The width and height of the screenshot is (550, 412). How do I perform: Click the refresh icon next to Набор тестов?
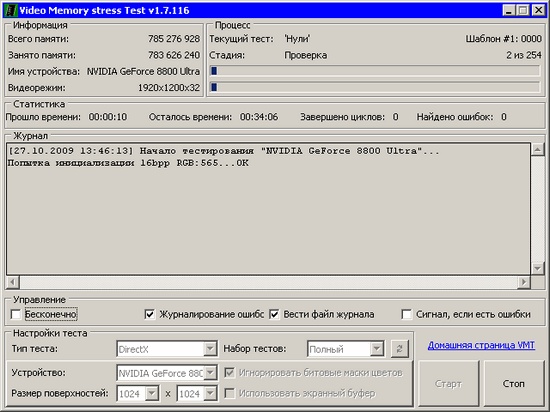click(400, 349)
